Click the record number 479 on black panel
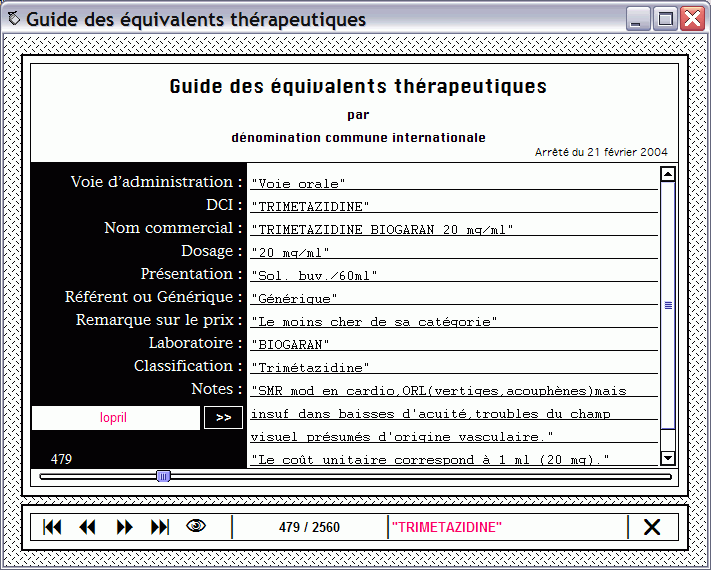Image resolution: width=711 pixels, height=570 pixels. (x=61, y=459)
